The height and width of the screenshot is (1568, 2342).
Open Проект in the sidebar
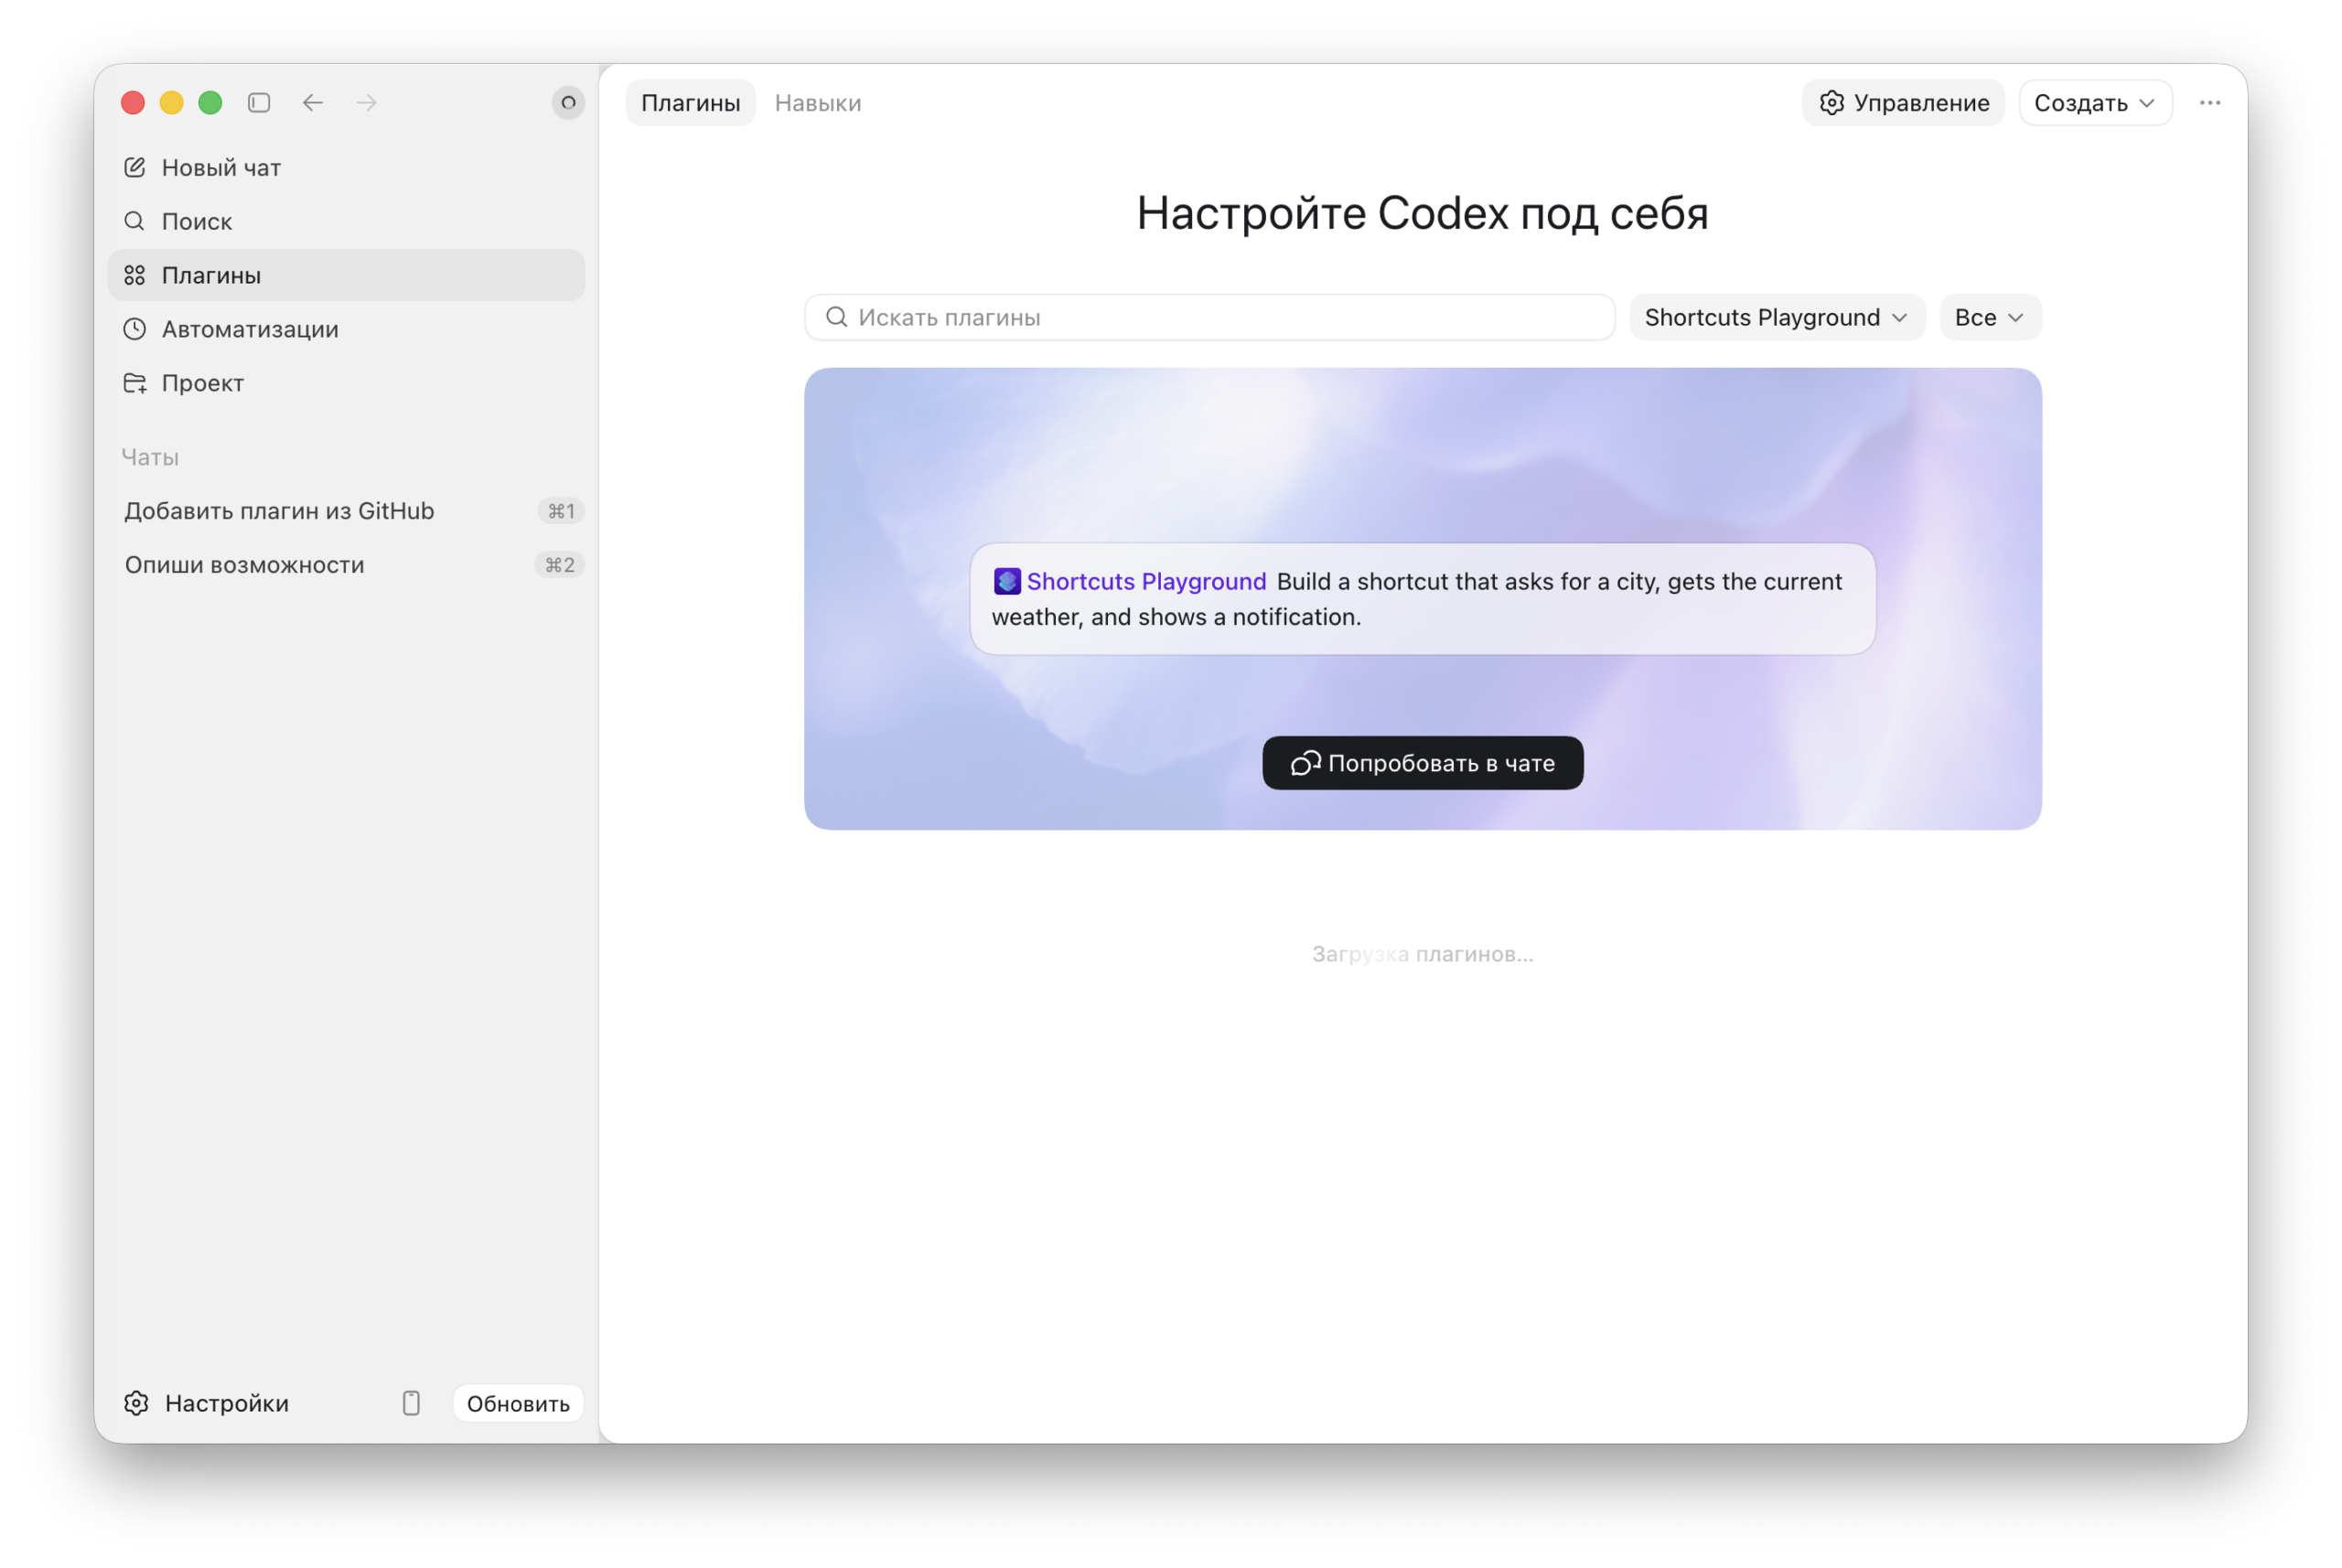[346, 383]
